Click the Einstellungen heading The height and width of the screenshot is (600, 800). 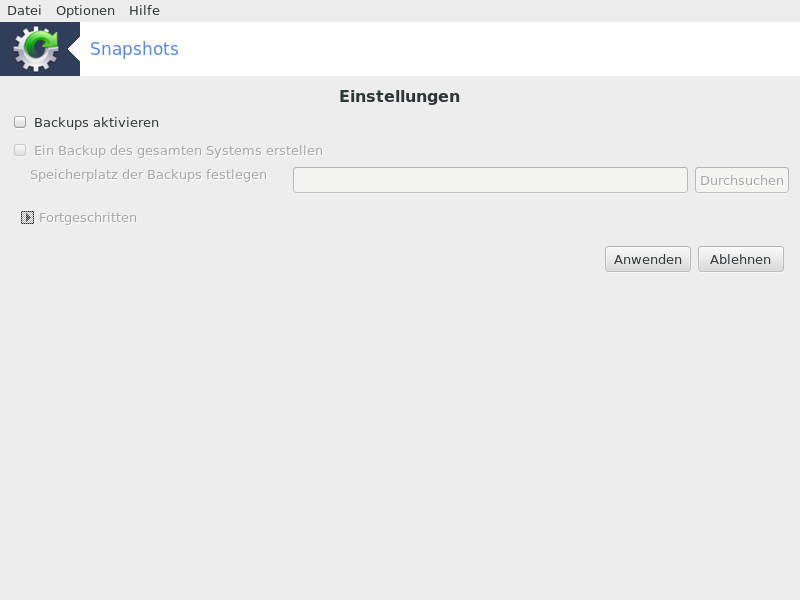pyautogui.click(x=399, y=96)
